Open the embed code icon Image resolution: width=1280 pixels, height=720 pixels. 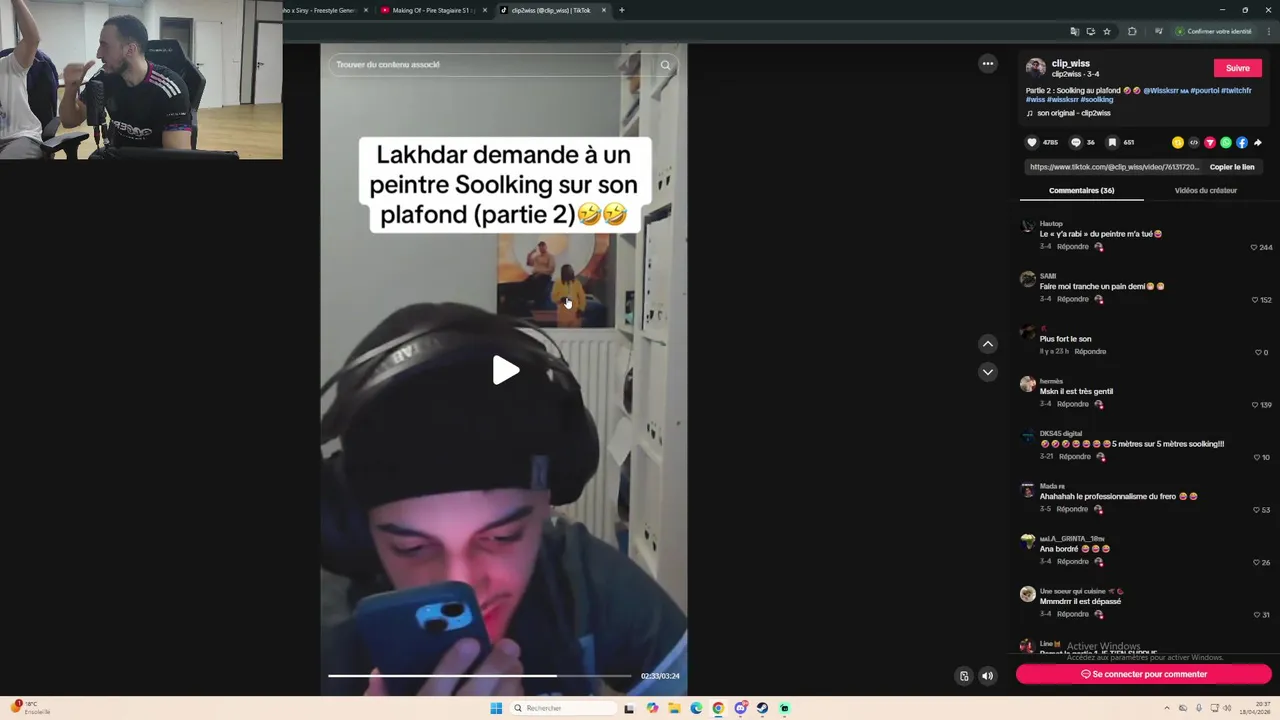point(1194,142)
